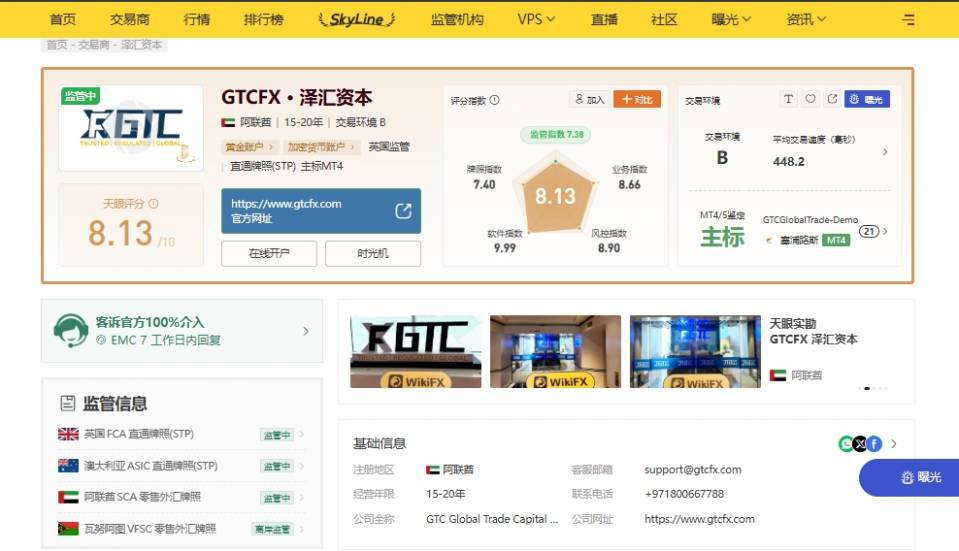Open the second WikiFX office photo
This screenshot has height=551, width=959.
tap(555, 352)
